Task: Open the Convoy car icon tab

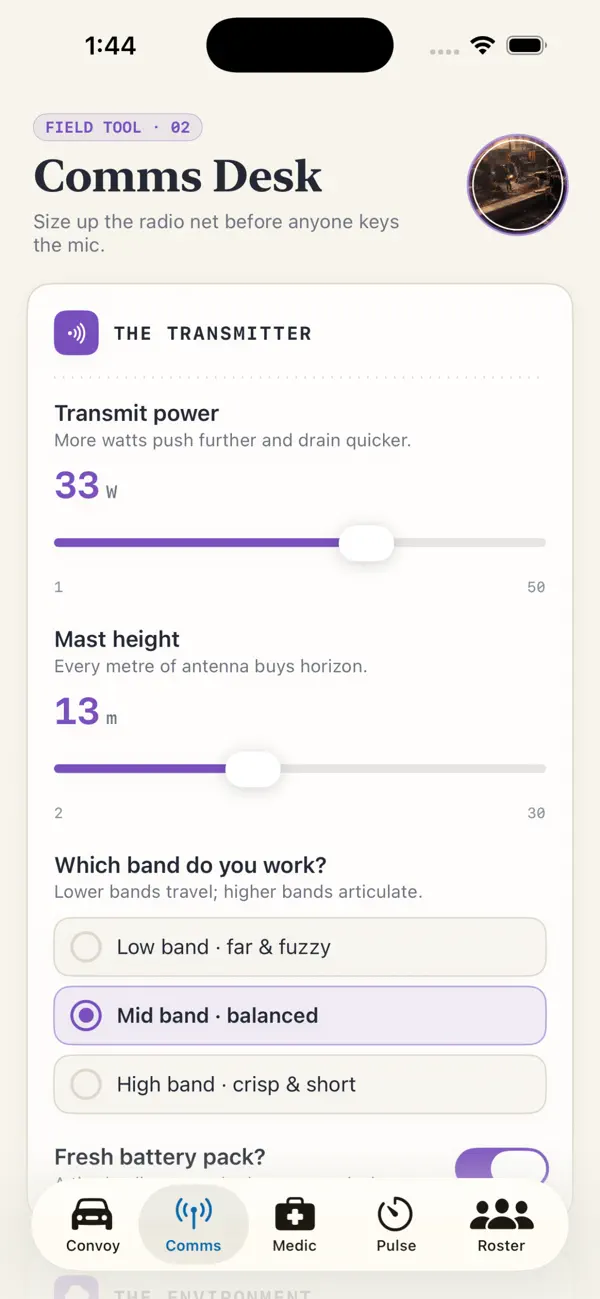Action: pos(92,1215)
